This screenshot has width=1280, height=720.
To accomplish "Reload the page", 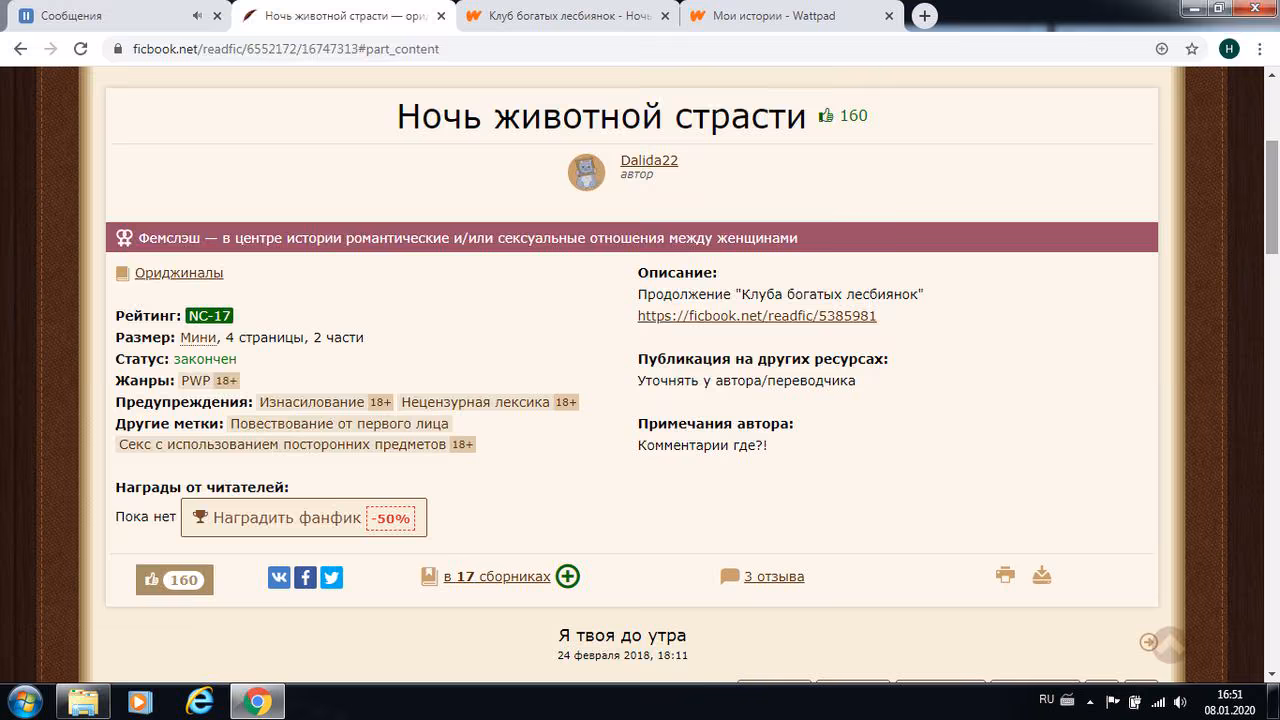I will click(x=82, y=48).
